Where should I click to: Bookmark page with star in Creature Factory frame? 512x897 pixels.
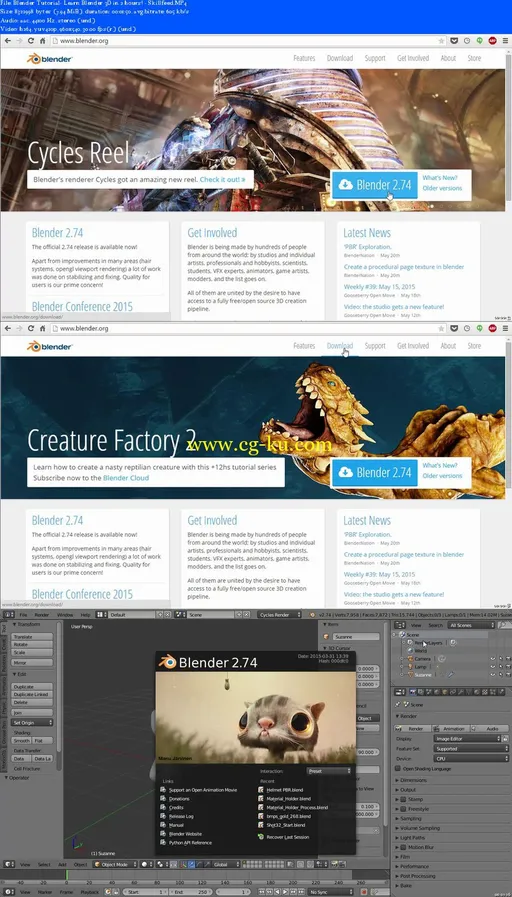(x=441, y=328)
